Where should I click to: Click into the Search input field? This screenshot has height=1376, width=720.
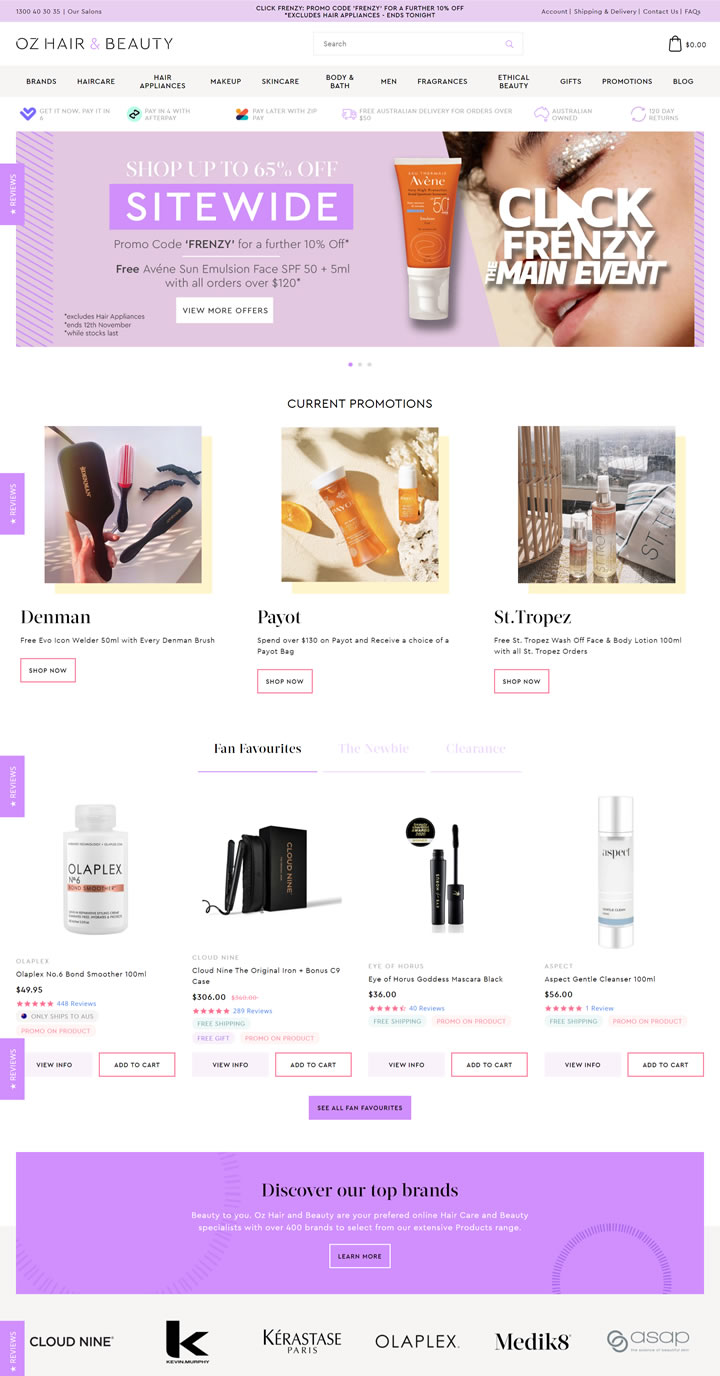[408, 44]
